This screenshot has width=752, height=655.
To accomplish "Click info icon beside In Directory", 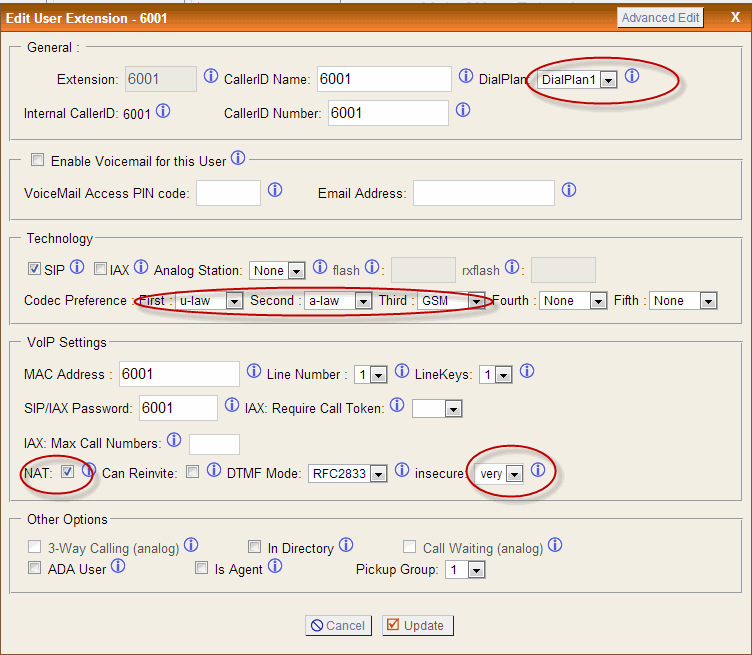I will [346, 545].
